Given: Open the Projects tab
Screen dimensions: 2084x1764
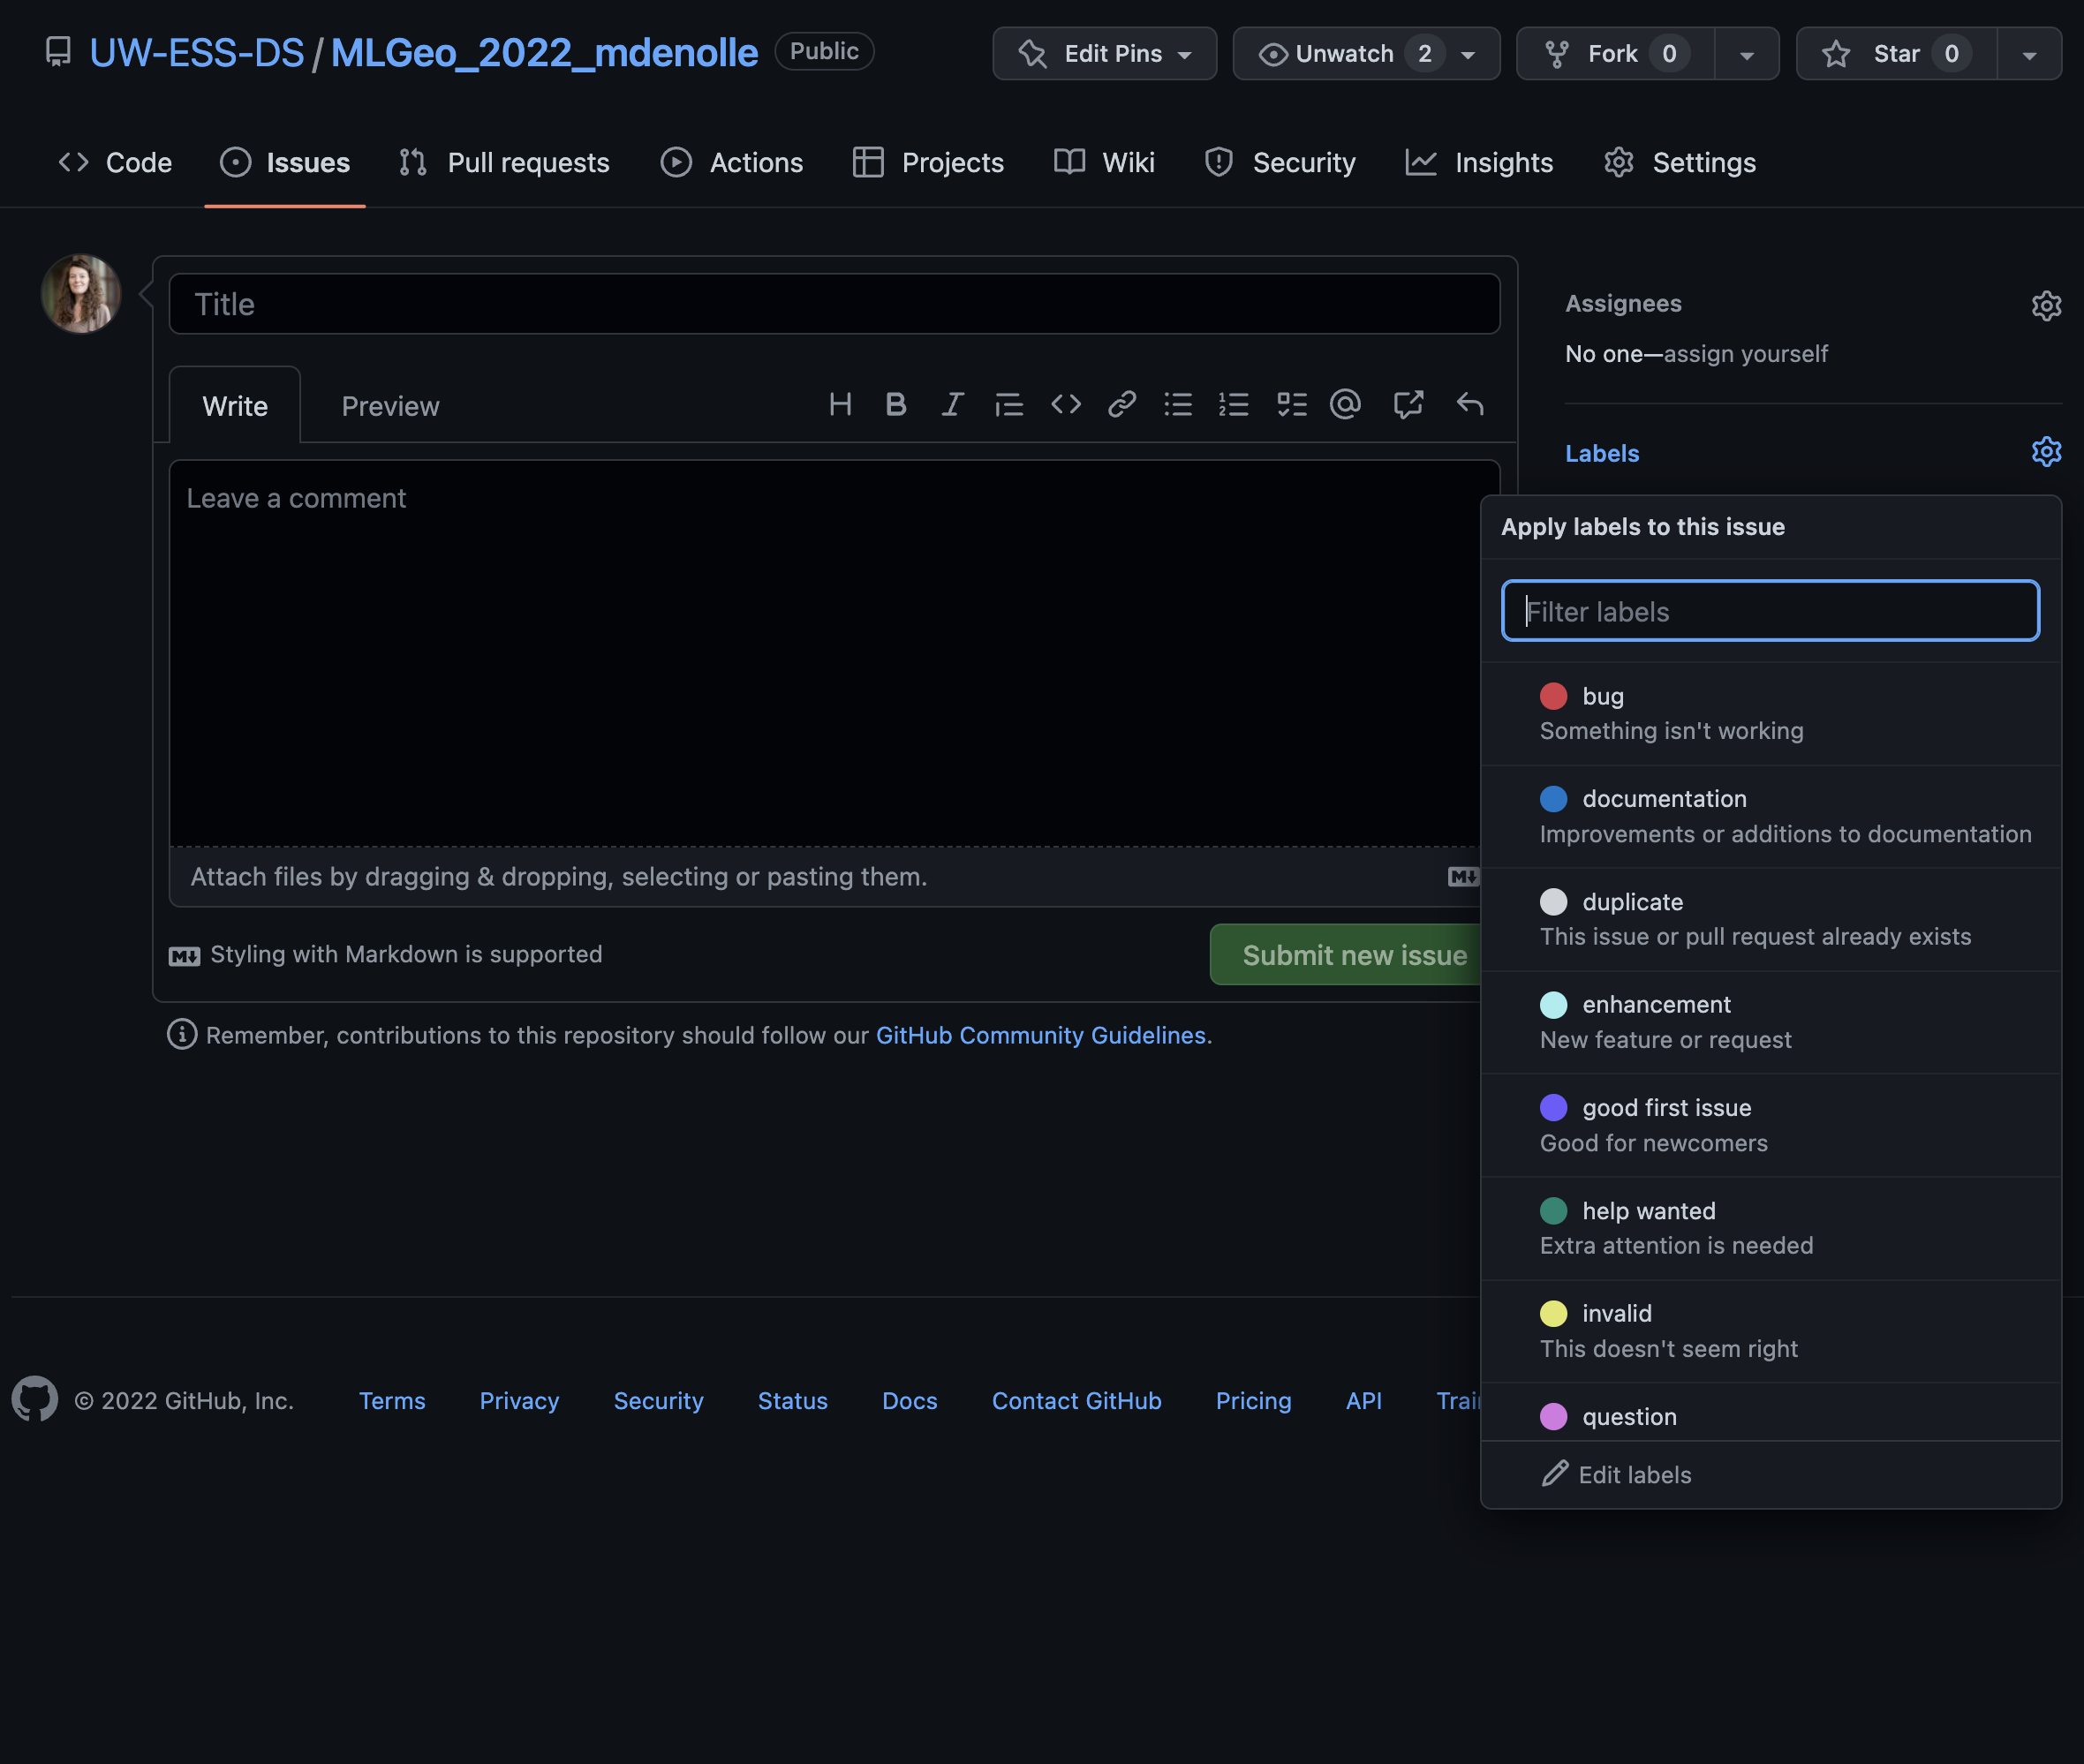Looking at the screenshot, I should click(928, 162).
